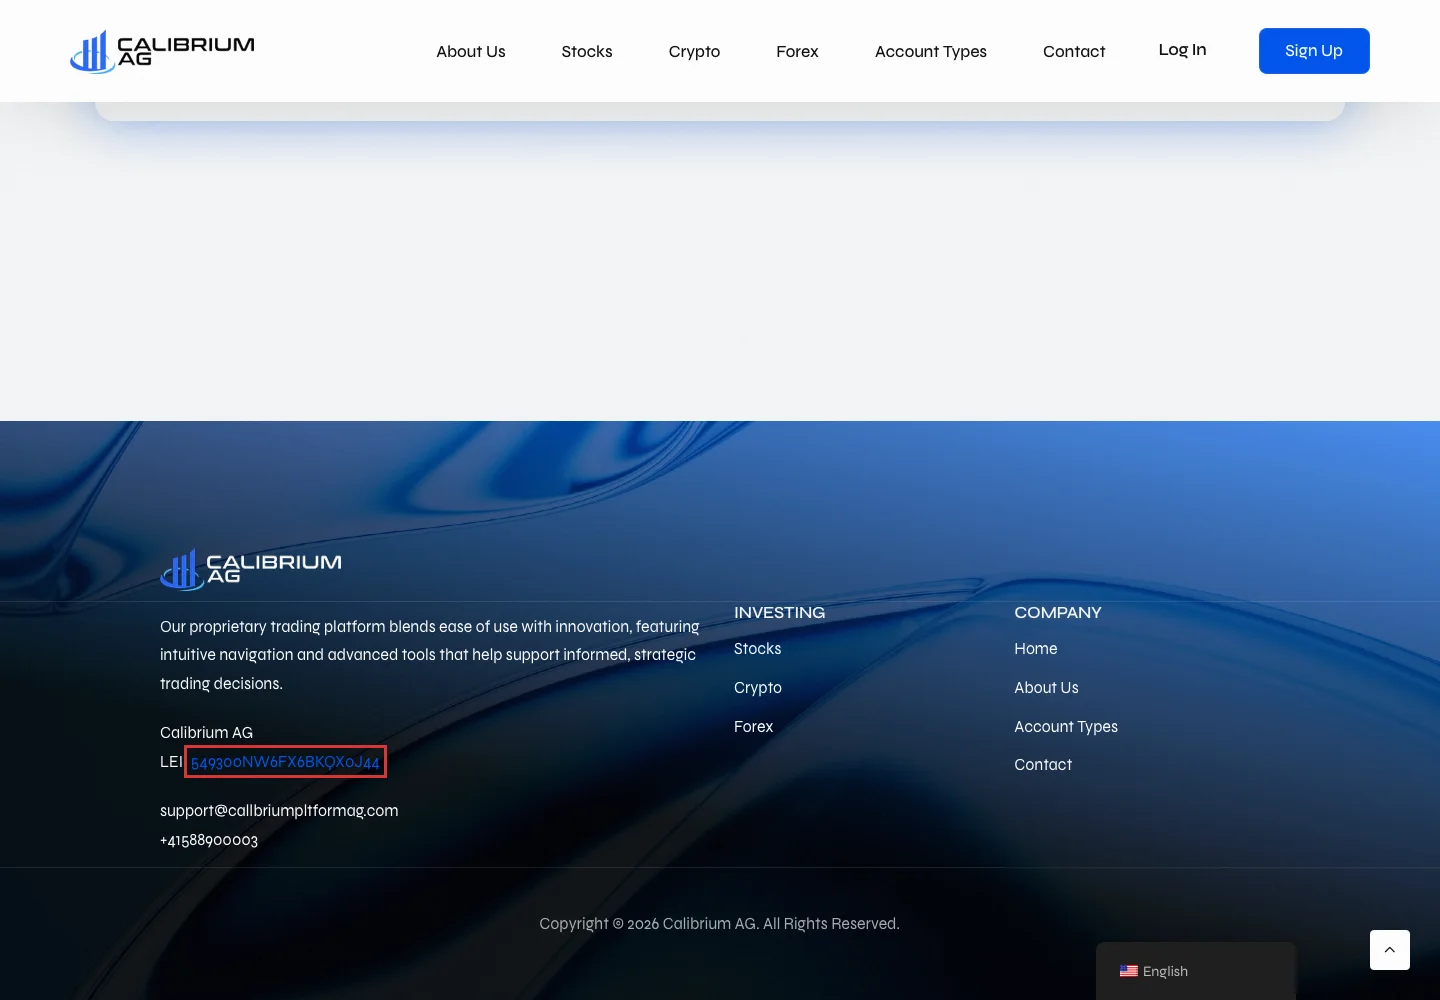Click the Calibrium AG header logo
Image resolution: width=1440 pixels, height=1000 pixels.
[162, 51]
